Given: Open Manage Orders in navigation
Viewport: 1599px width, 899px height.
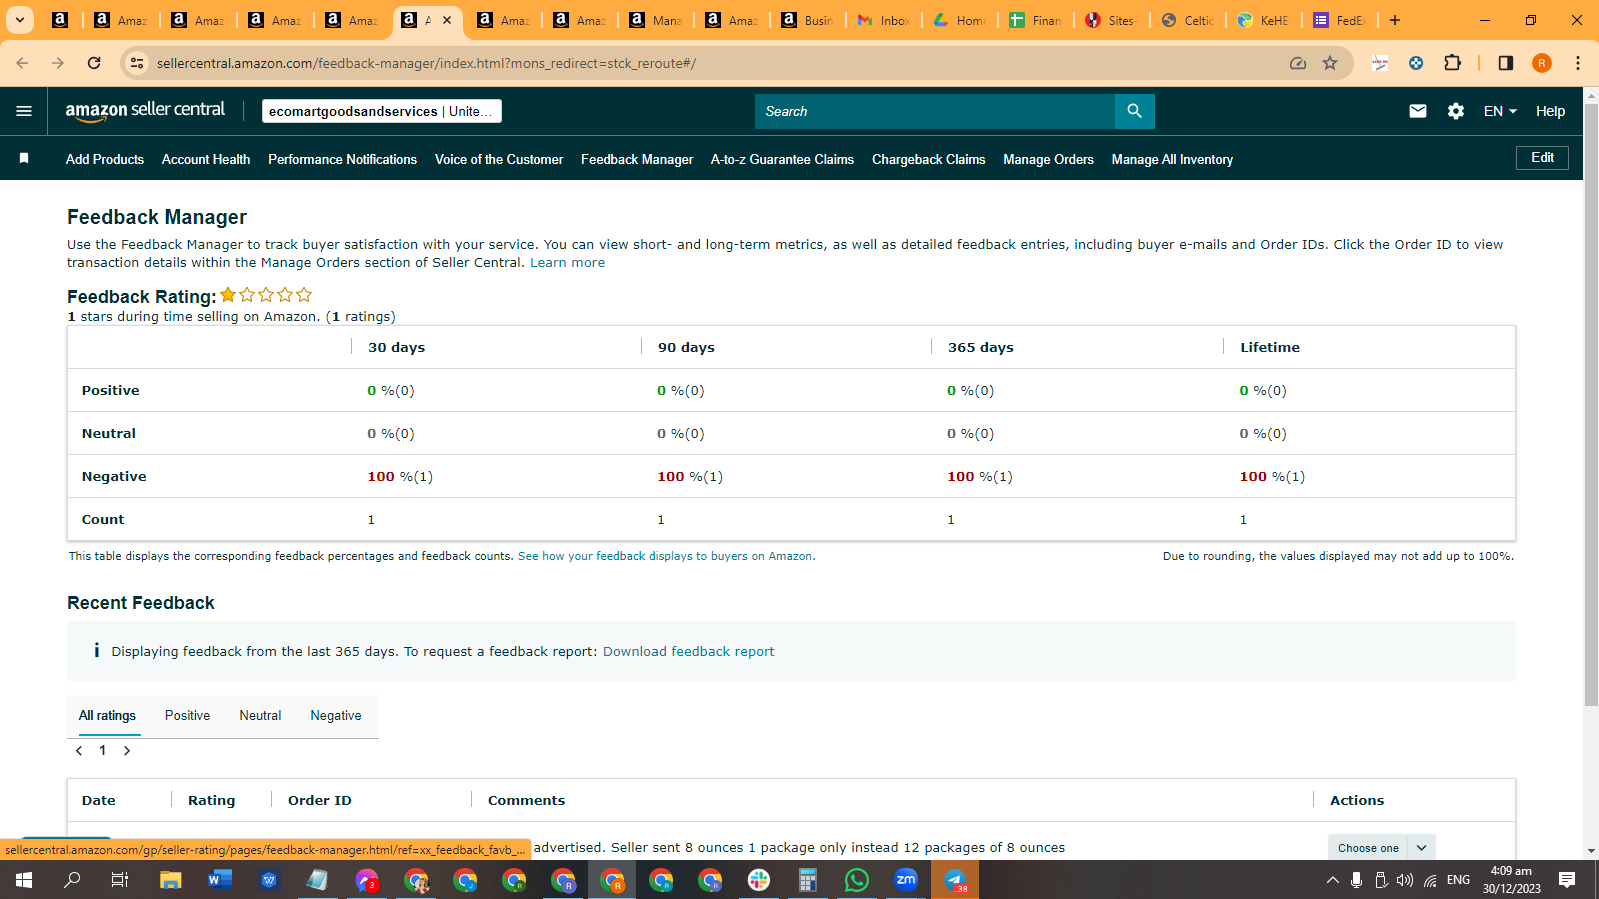Looking at the screenshot, I should tap(1048, 159).
